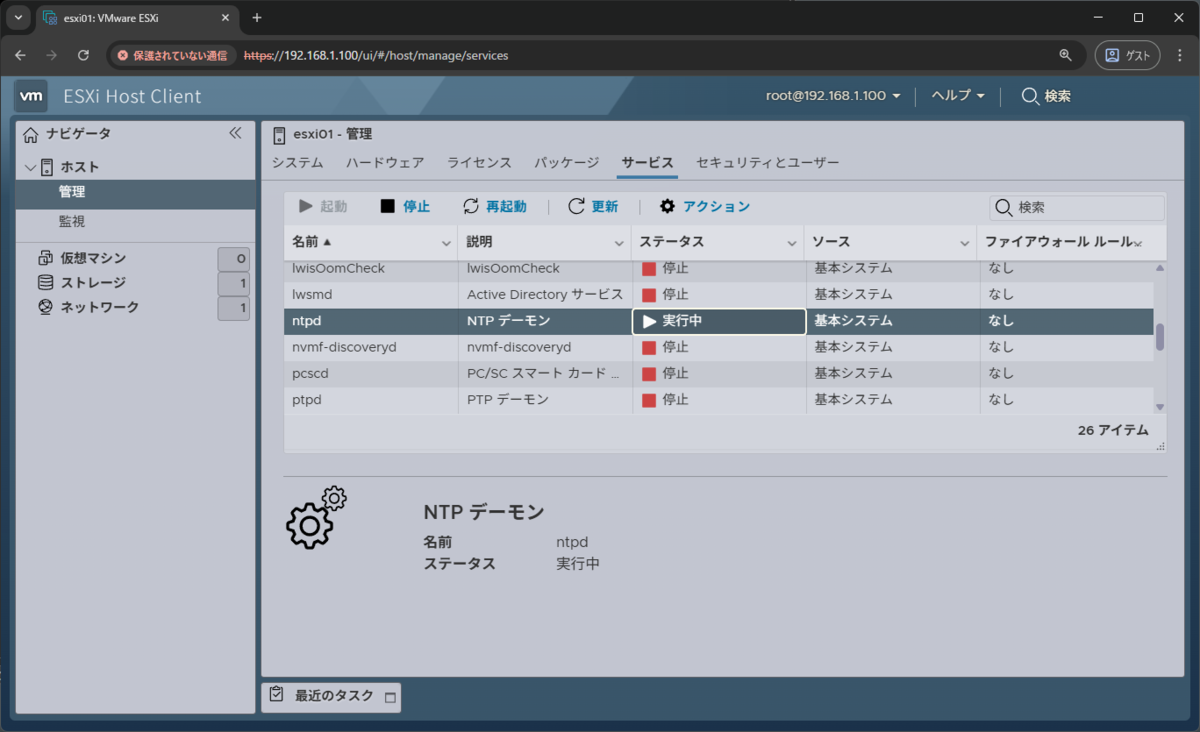
Task: Click the 名前 column header
Action: [371, 243]
